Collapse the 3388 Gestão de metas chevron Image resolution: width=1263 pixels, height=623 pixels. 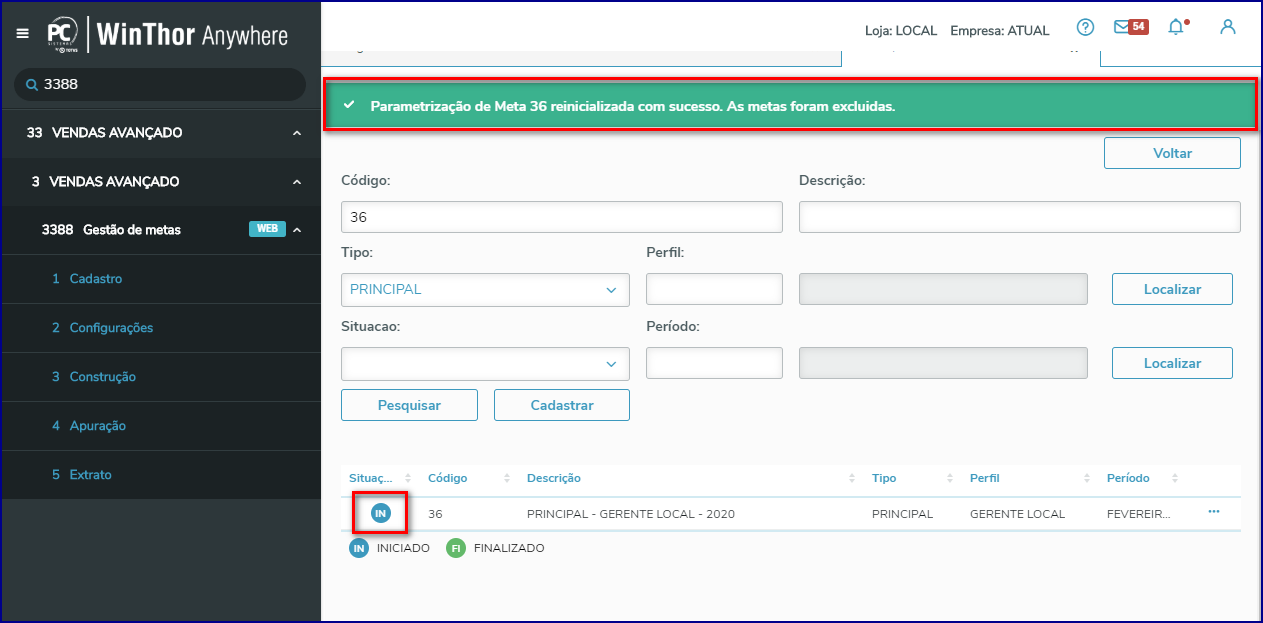coord(297,230)
